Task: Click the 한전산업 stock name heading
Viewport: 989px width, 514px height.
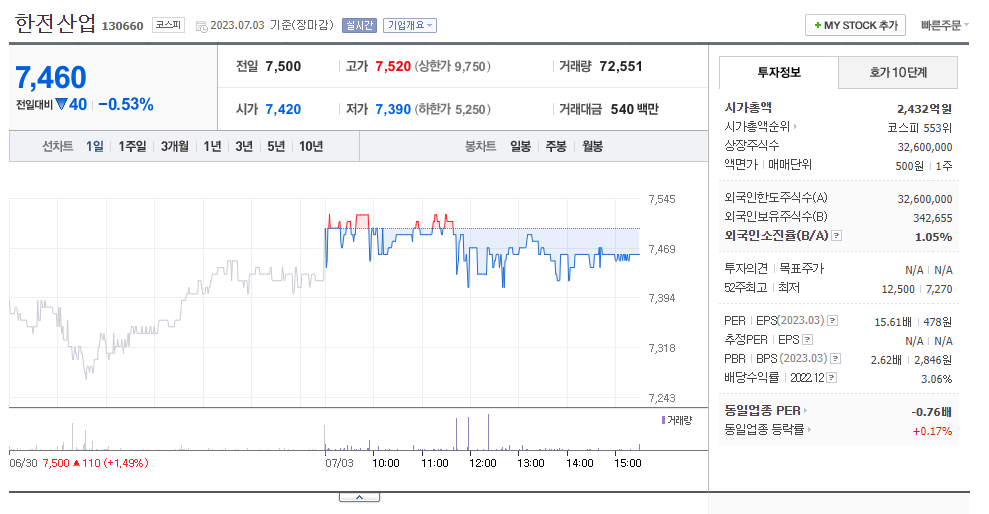Action: point(56,23)
